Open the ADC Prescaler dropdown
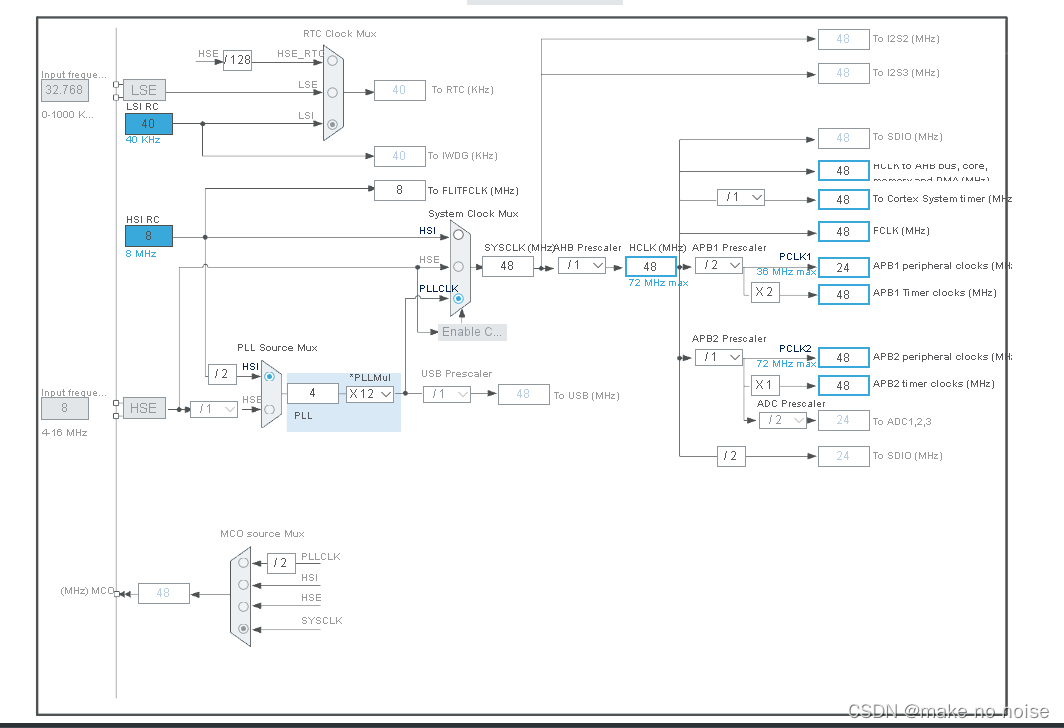Screen dimensions: 1064x728 (x=782, y=421)
